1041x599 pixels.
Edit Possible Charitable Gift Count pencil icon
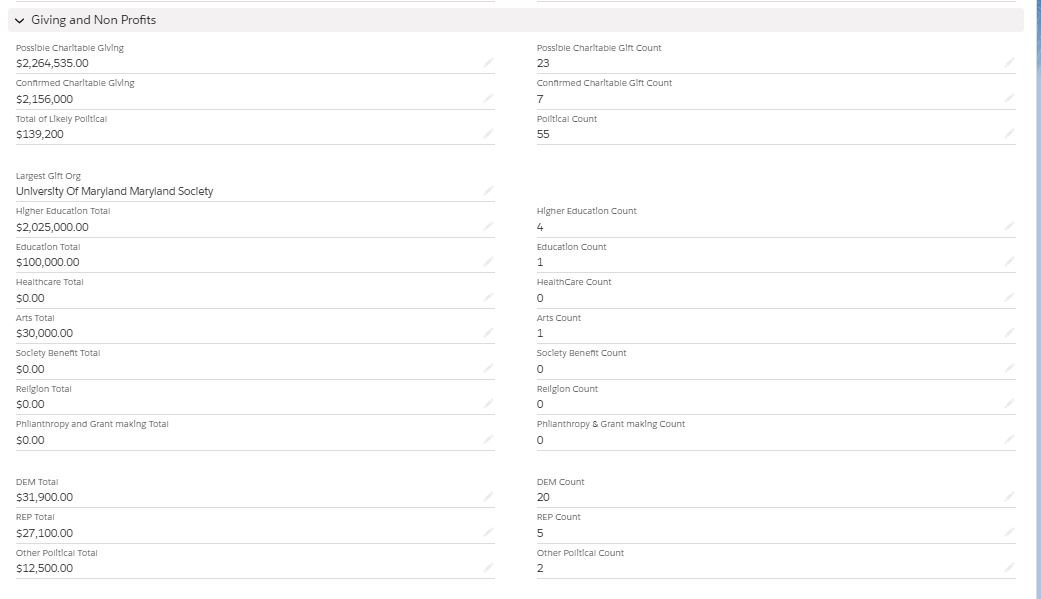pos(1009,63)
